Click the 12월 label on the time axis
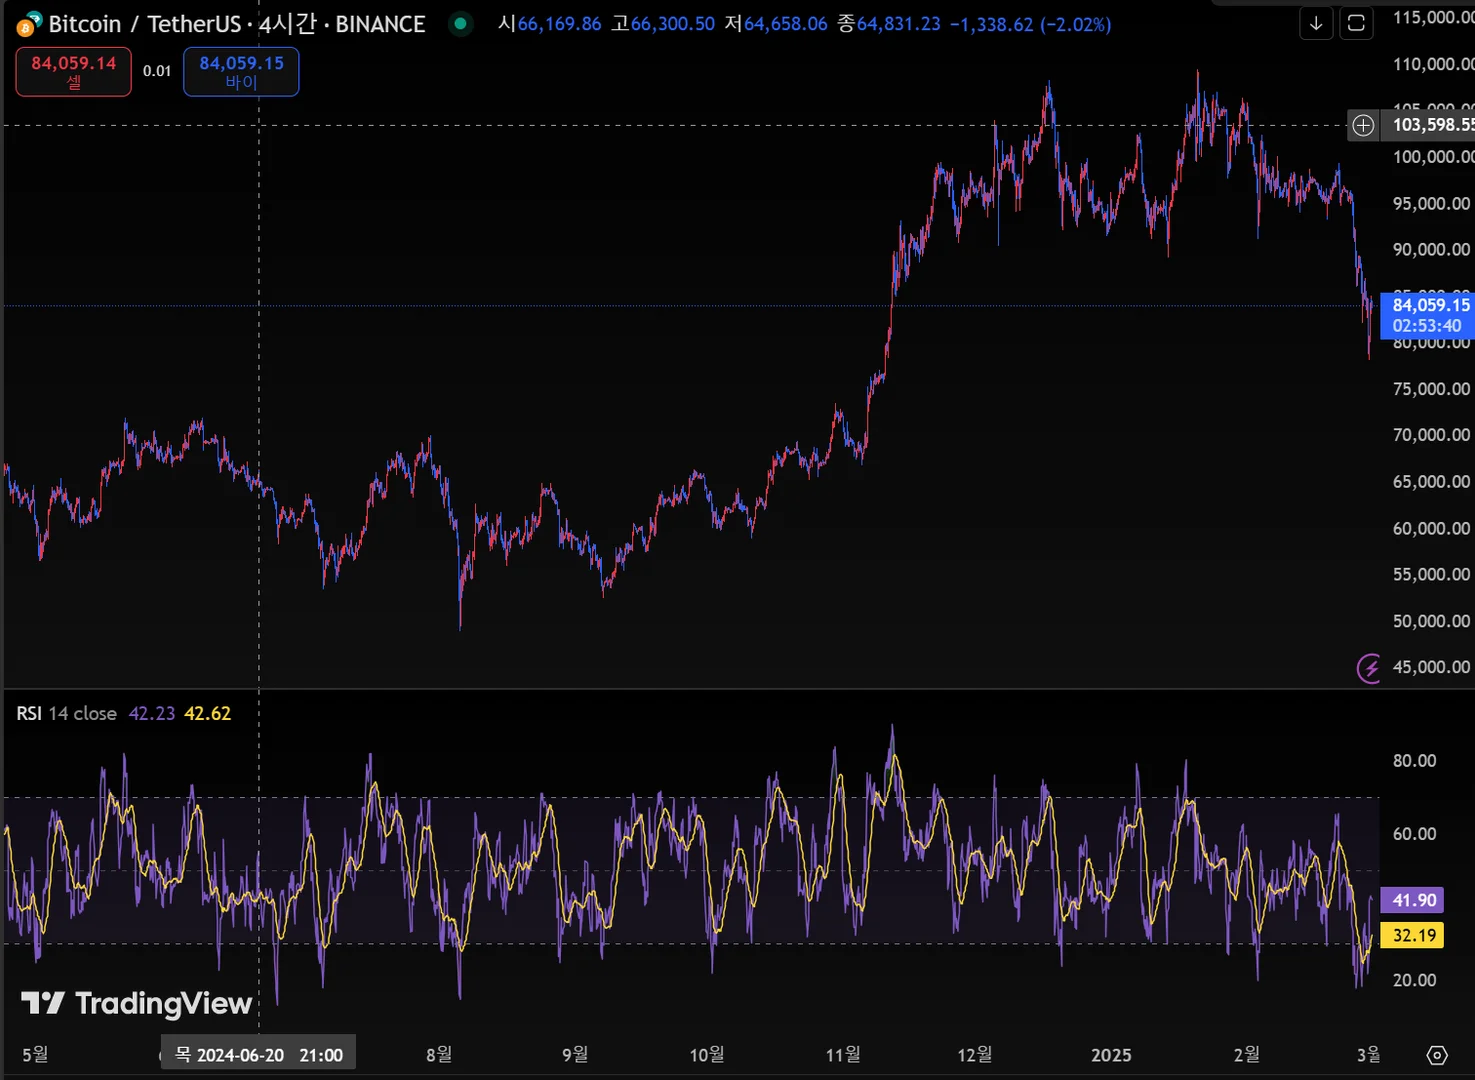 975,1055
